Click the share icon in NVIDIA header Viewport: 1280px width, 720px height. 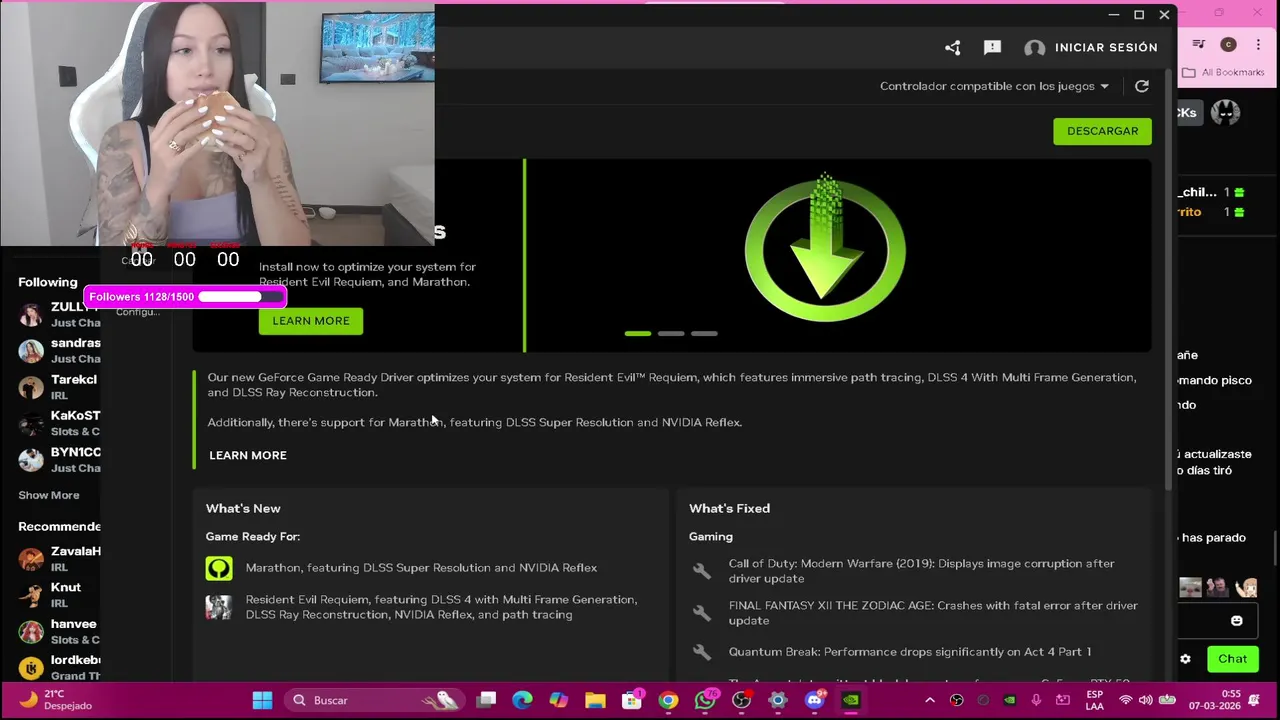pos(952,47)
